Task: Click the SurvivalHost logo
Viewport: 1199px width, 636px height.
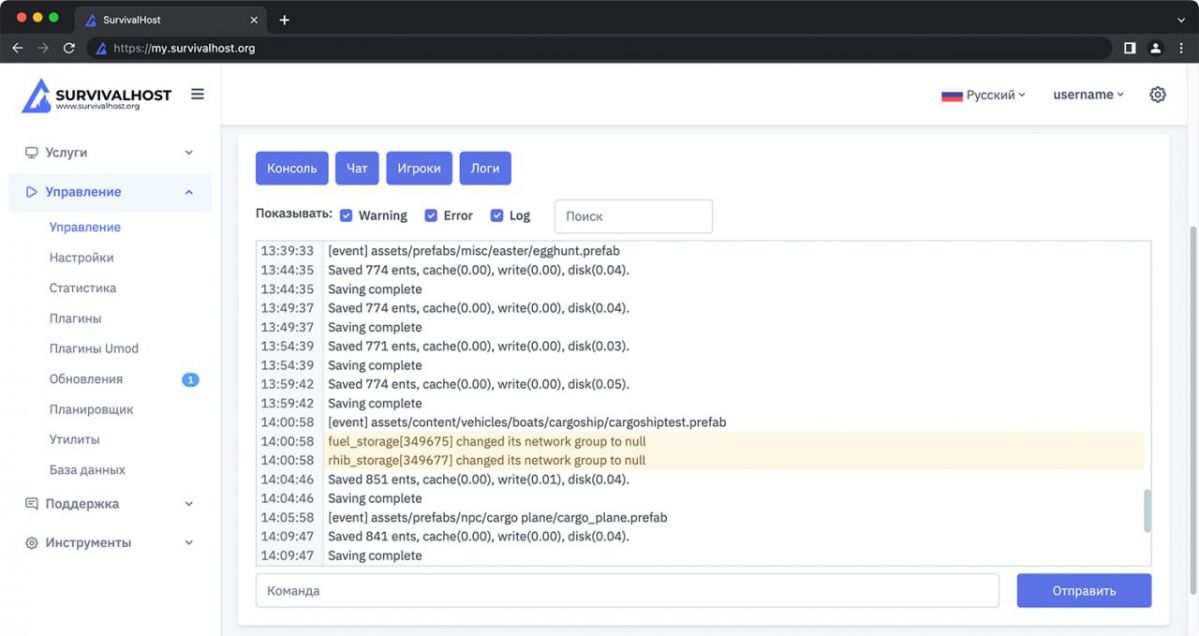Action: (x=97, y=96)
